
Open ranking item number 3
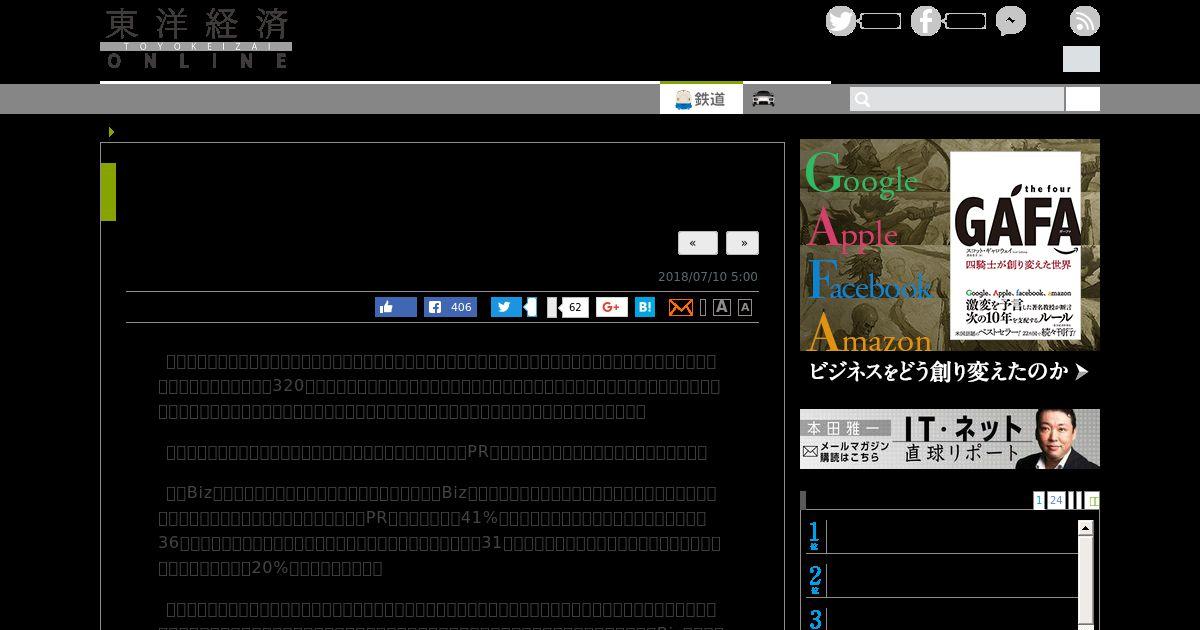point(940,618)
